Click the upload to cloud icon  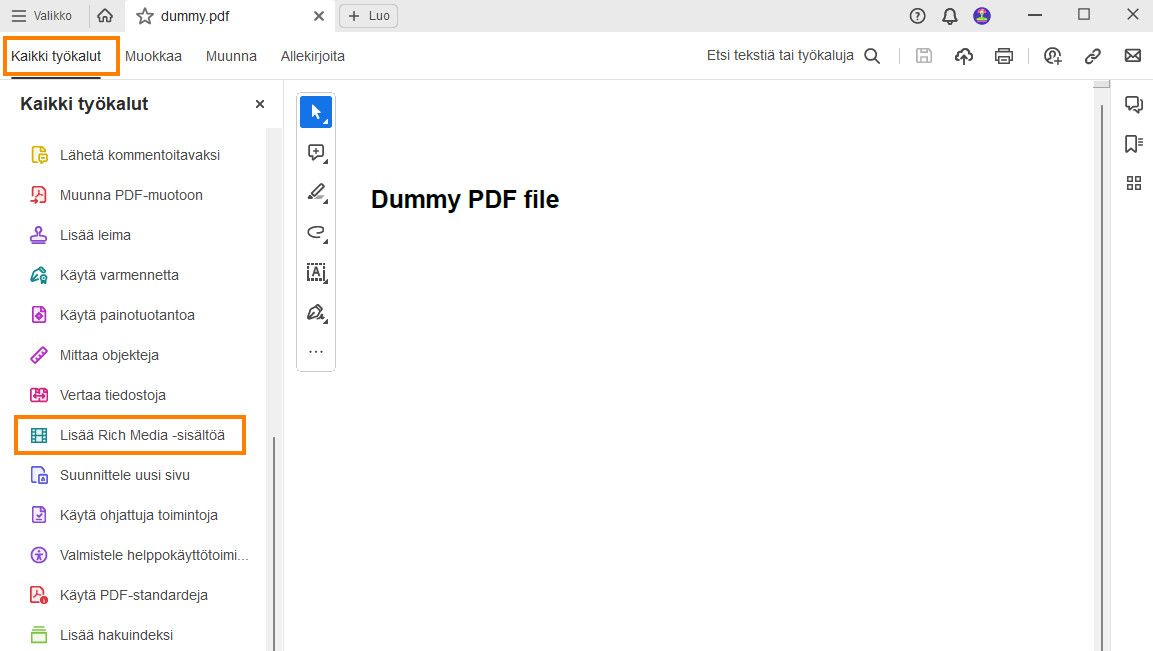[x=963, y=56]
